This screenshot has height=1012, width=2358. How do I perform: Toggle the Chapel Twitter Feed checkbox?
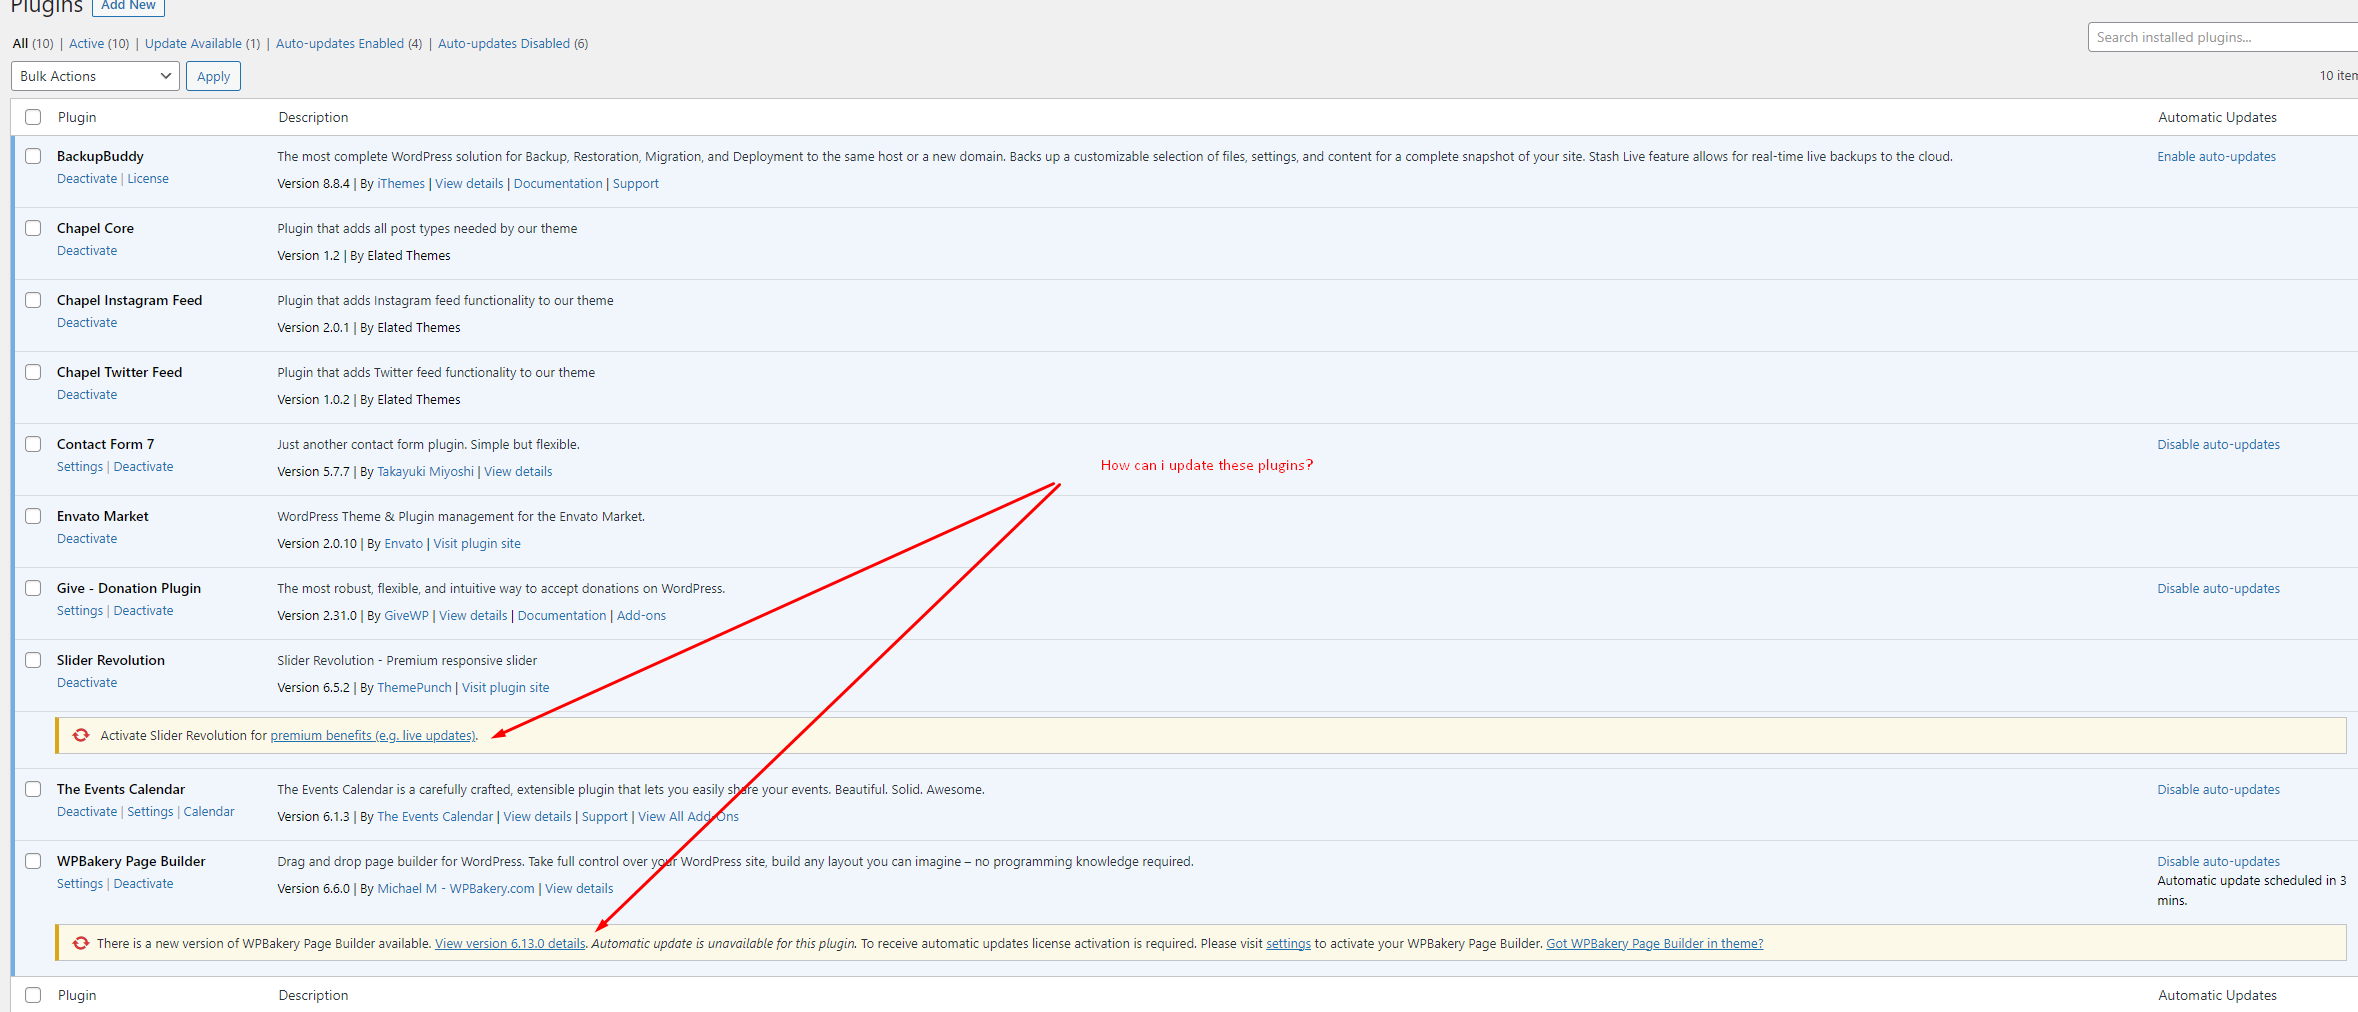click(x=33, y=372)
